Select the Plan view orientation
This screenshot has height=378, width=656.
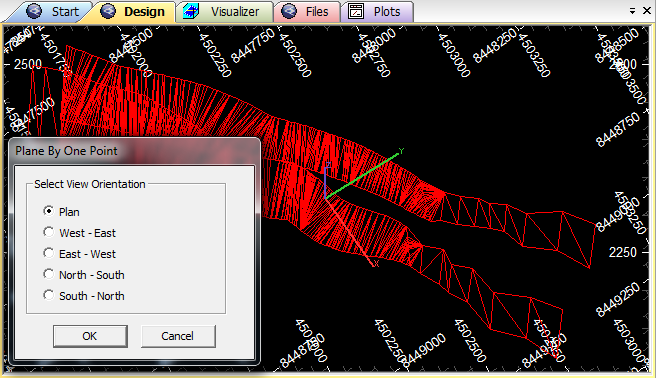tap(62, 212)
